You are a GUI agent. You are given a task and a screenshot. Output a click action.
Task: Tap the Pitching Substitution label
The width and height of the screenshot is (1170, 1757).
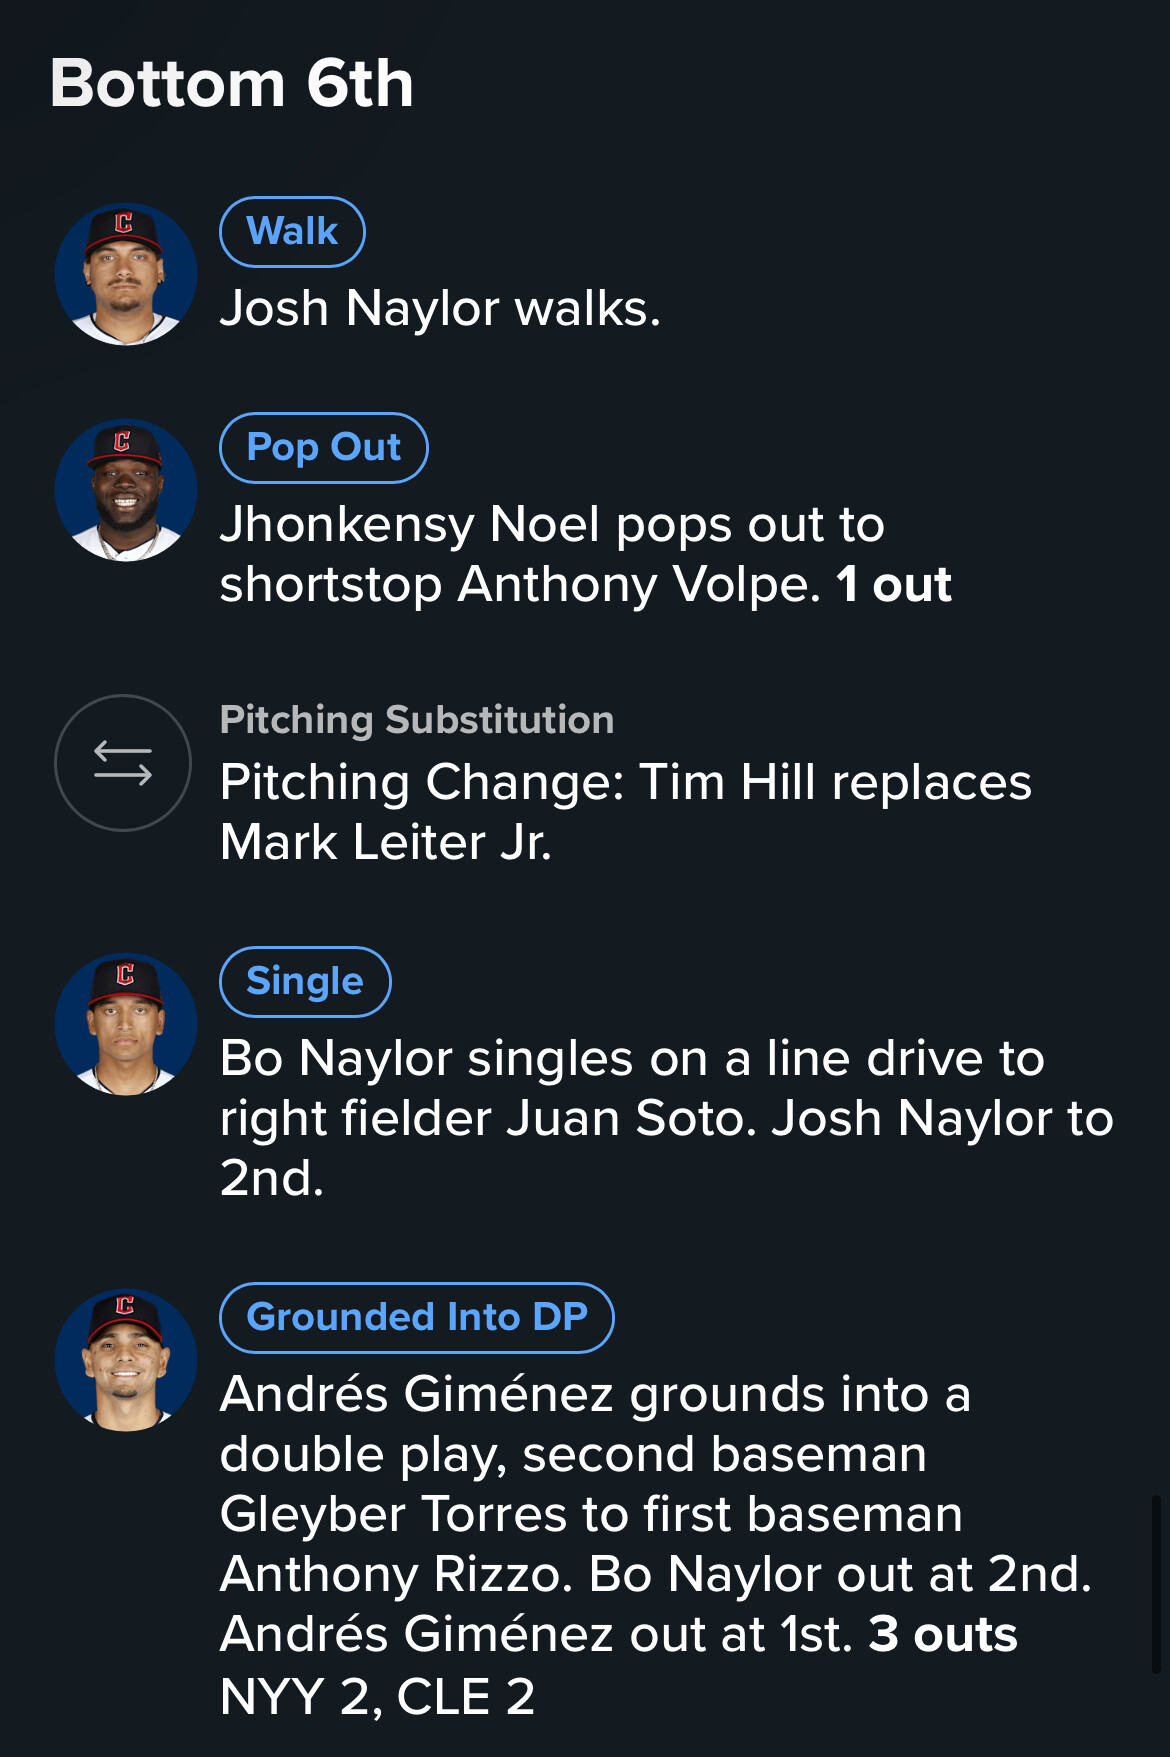click(x=417, y=720)
